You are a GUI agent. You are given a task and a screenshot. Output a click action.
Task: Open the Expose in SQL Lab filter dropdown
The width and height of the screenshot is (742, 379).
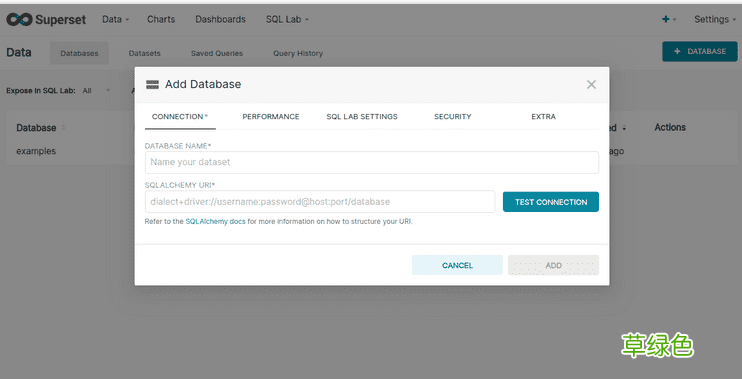coord(97,90)
